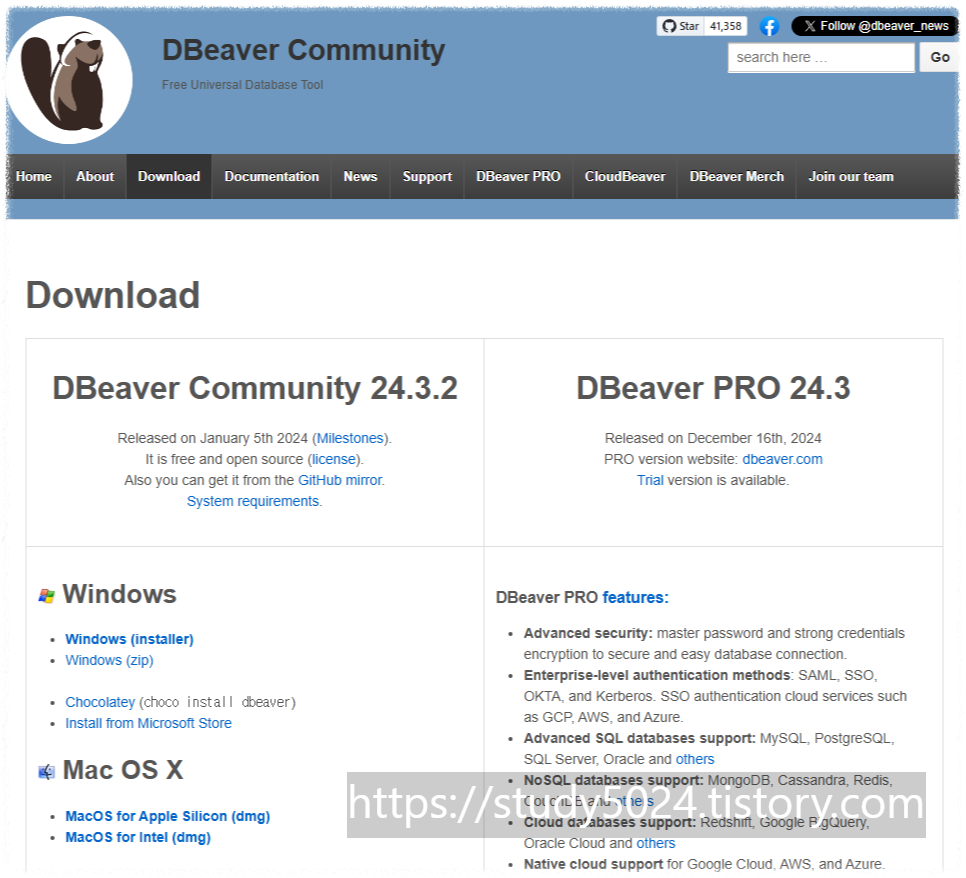966x878 pixels.
Task: Download Windows (zip)
Action: [x=109, y=660]
